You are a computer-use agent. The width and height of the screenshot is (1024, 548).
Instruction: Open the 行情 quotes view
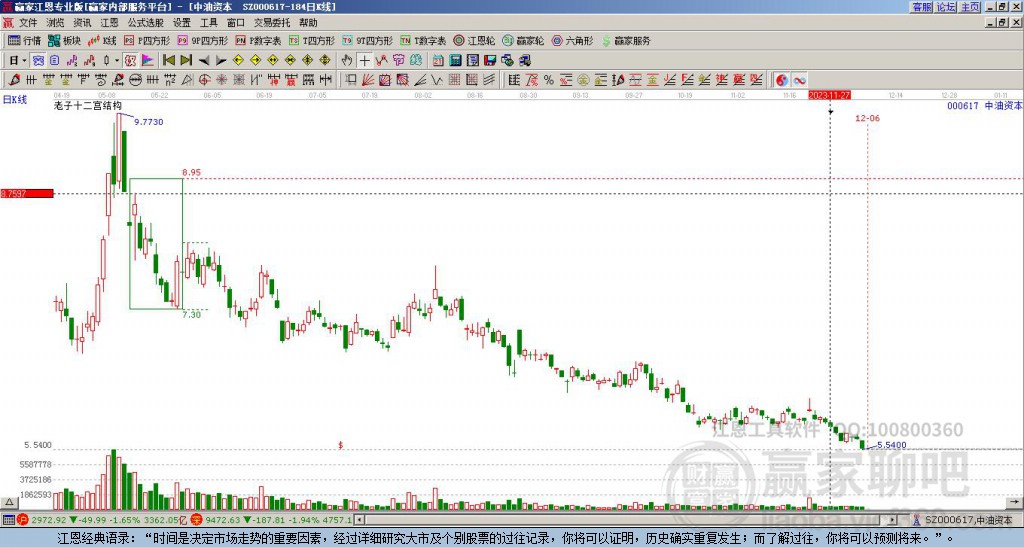(x=25, y=40)
